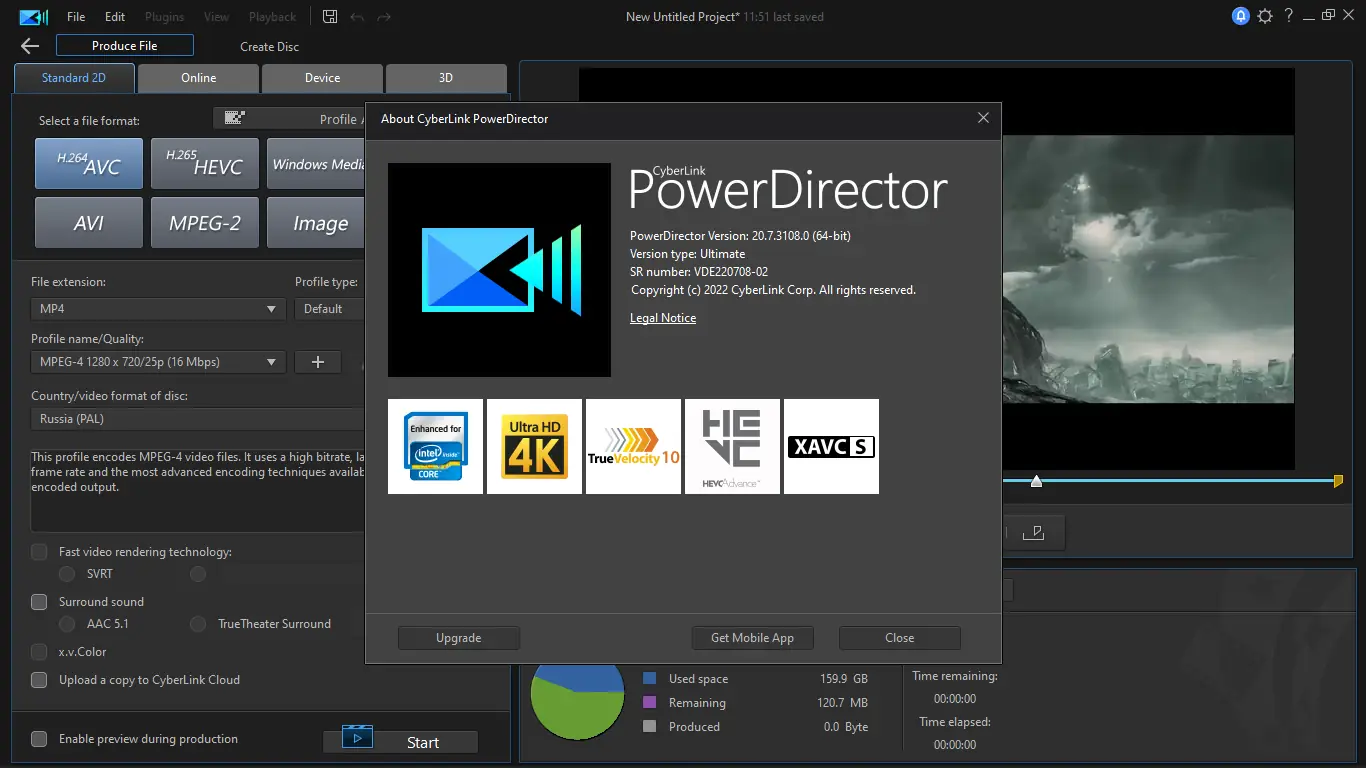Add new profile with the plus button

click(318, 362)
